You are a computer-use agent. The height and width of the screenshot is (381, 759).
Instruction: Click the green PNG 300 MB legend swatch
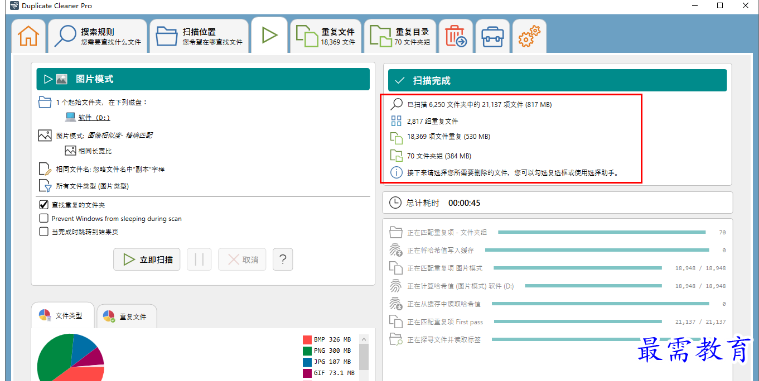pyautogui.click(x=307, y=351)
